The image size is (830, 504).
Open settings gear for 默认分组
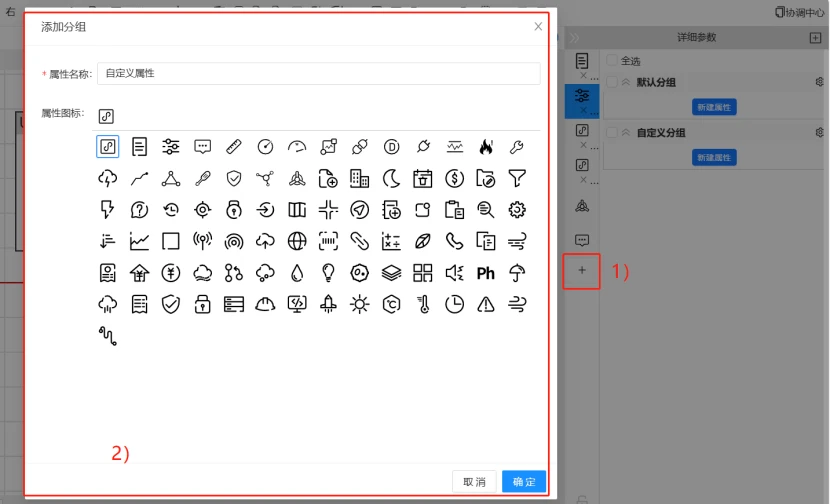click(x=819, y=82)
